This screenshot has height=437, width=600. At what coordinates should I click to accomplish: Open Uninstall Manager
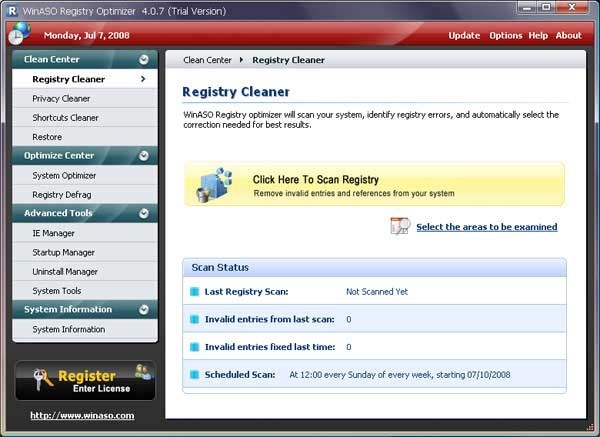[85, 271]
